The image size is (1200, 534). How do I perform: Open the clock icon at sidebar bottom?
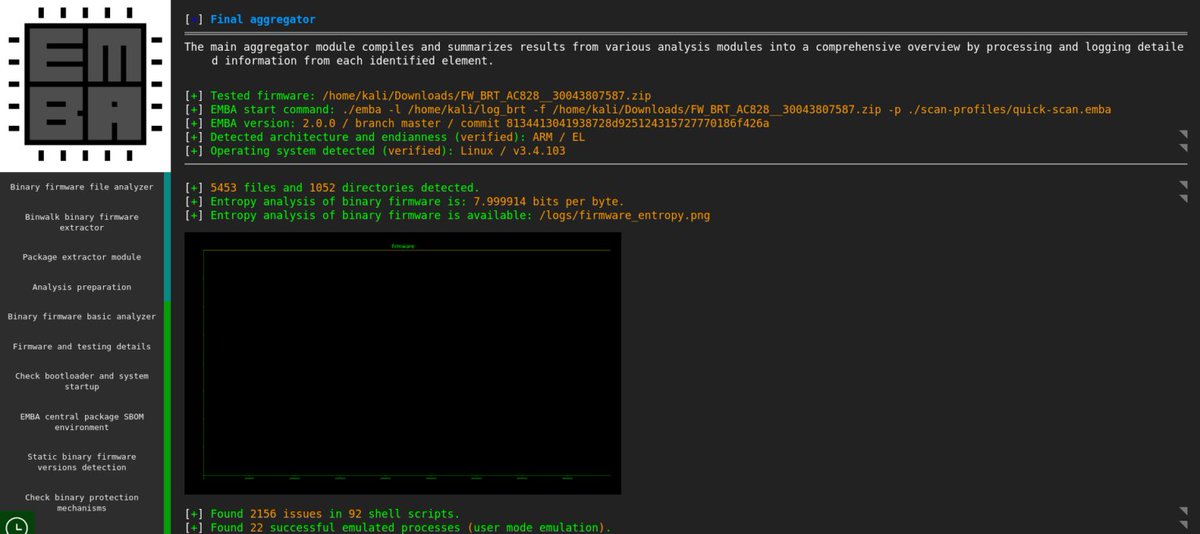click(x=17, y=525)
